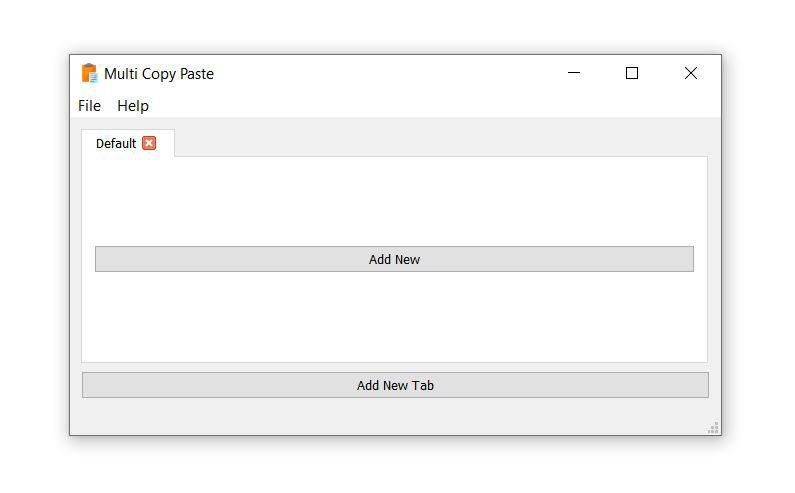Minimize the Multi Copy Paste window

click(x=573, y=73)
